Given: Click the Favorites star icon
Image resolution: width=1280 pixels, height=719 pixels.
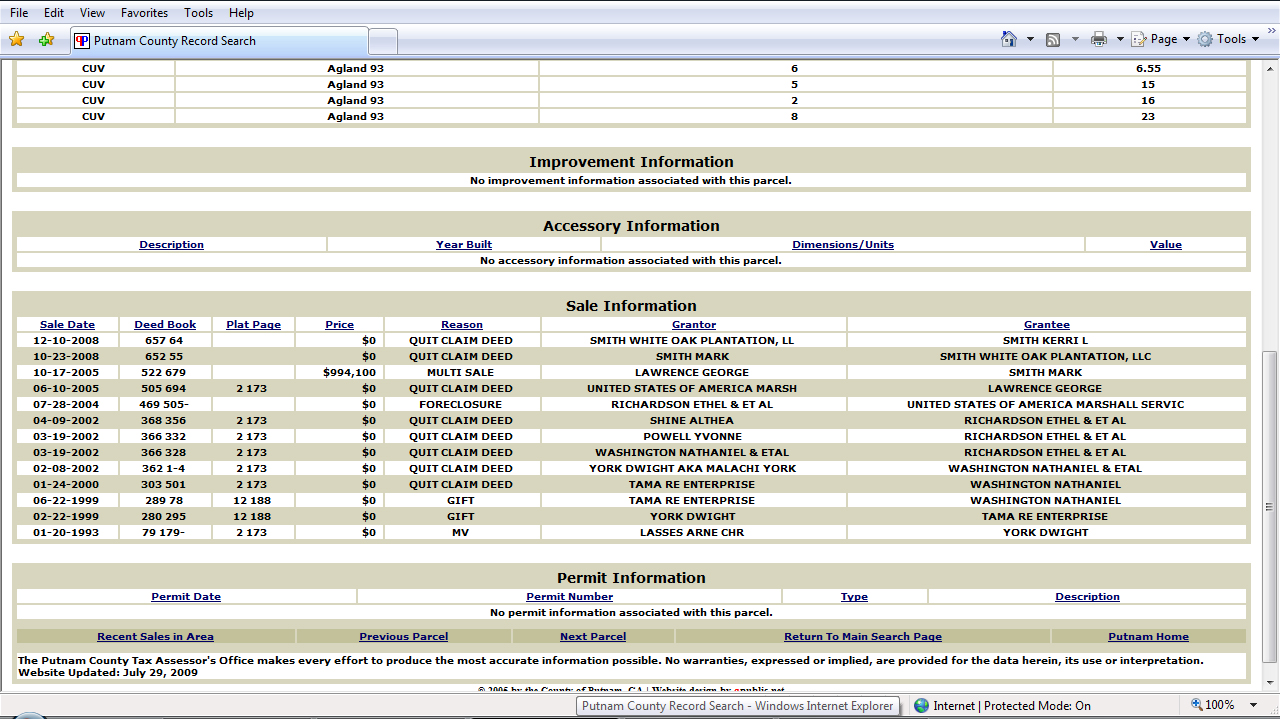Looking at the screenshot, I should [x=16, y=40].
